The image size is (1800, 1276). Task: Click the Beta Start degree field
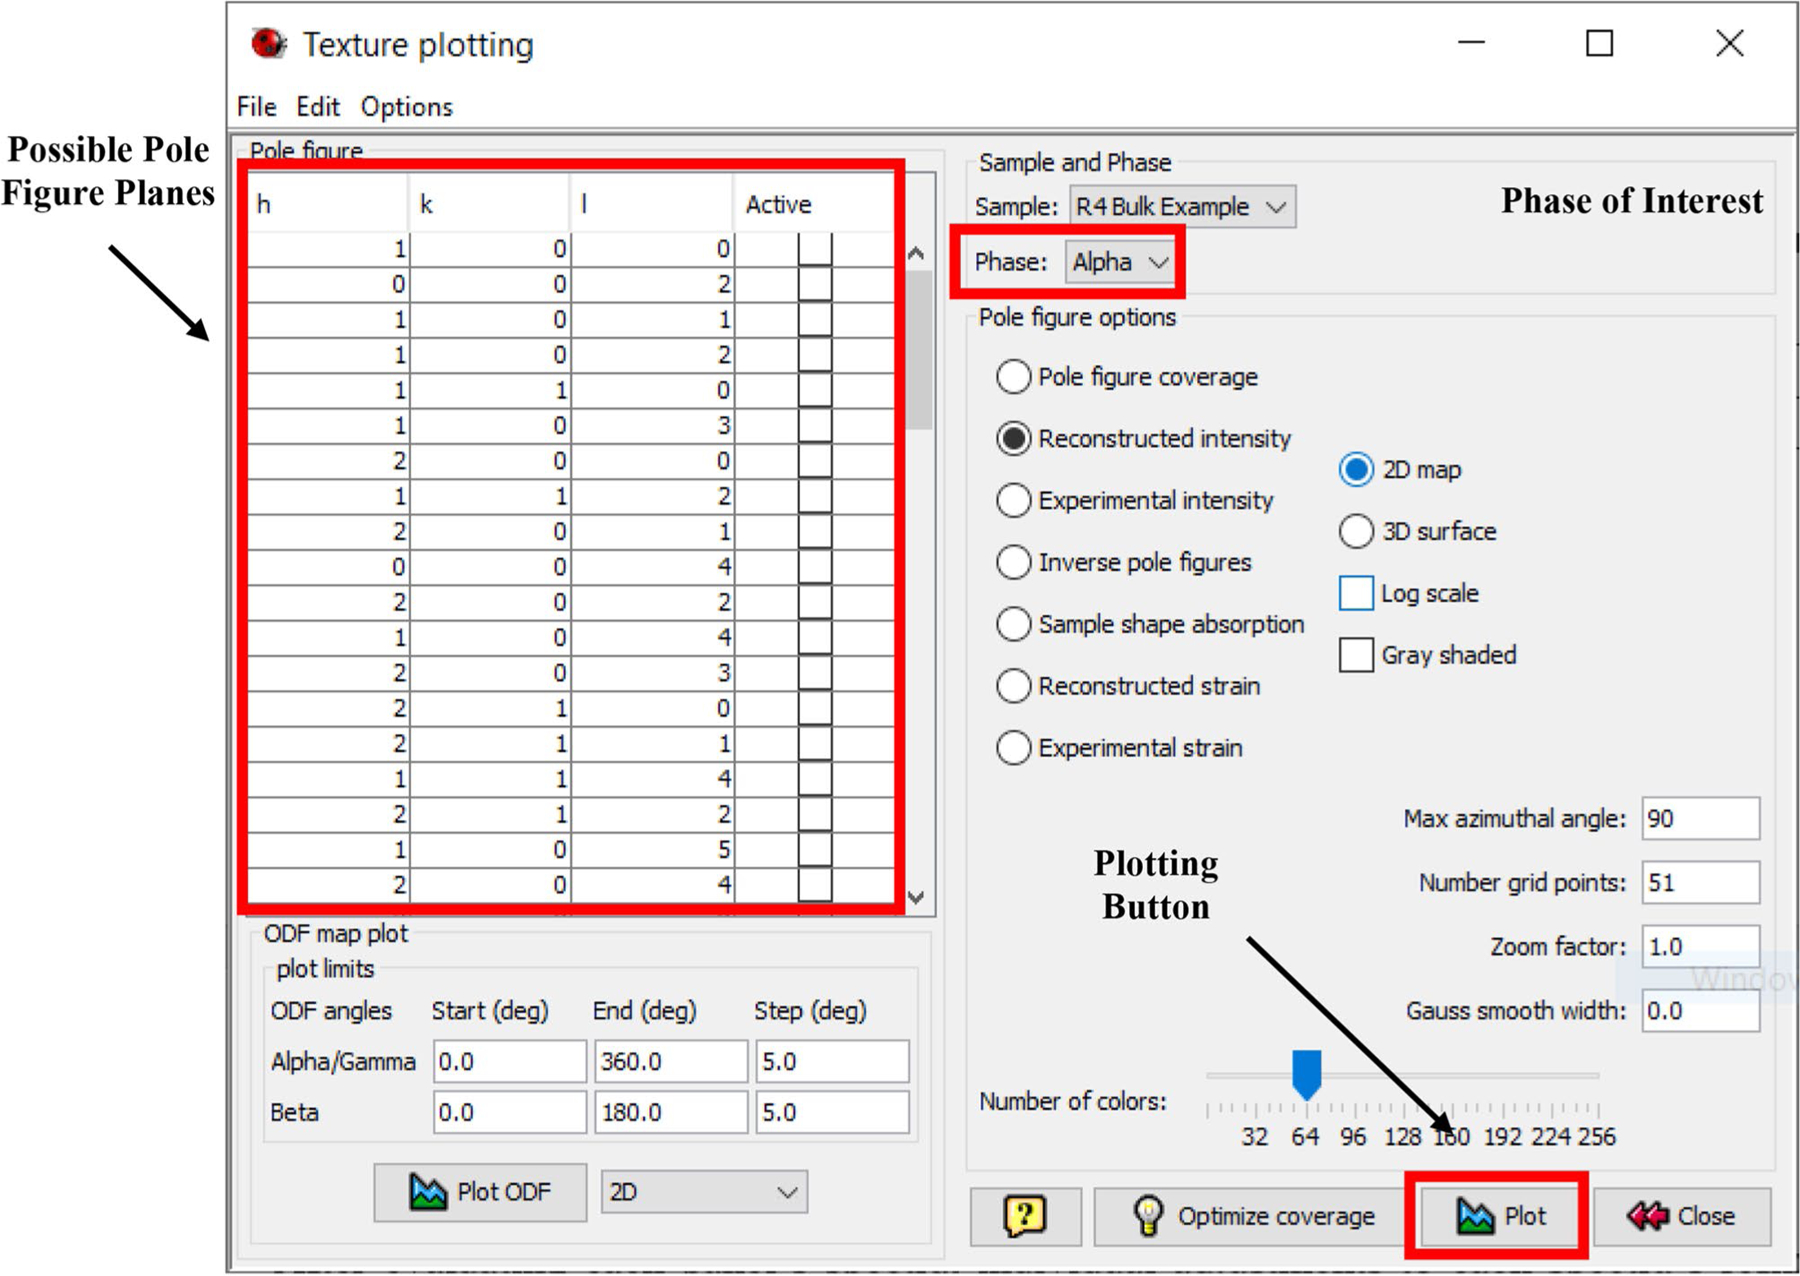(x=510, y=1113)
